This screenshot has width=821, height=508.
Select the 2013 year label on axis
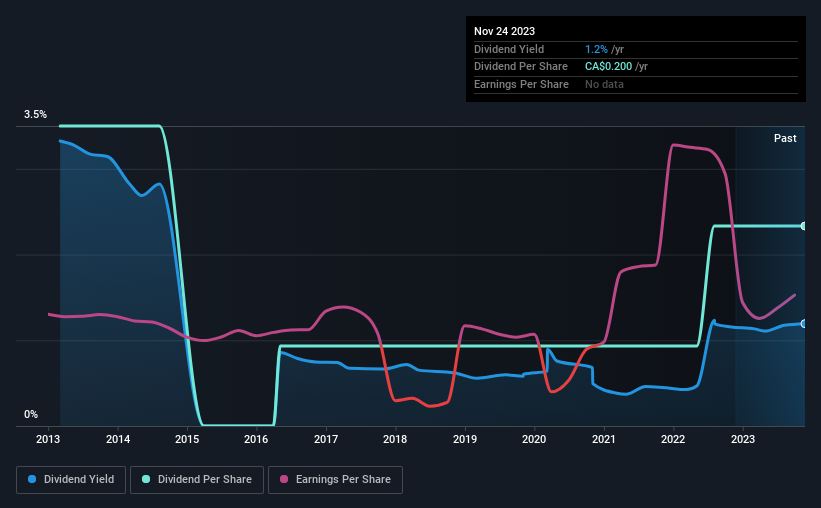(48, 439)
